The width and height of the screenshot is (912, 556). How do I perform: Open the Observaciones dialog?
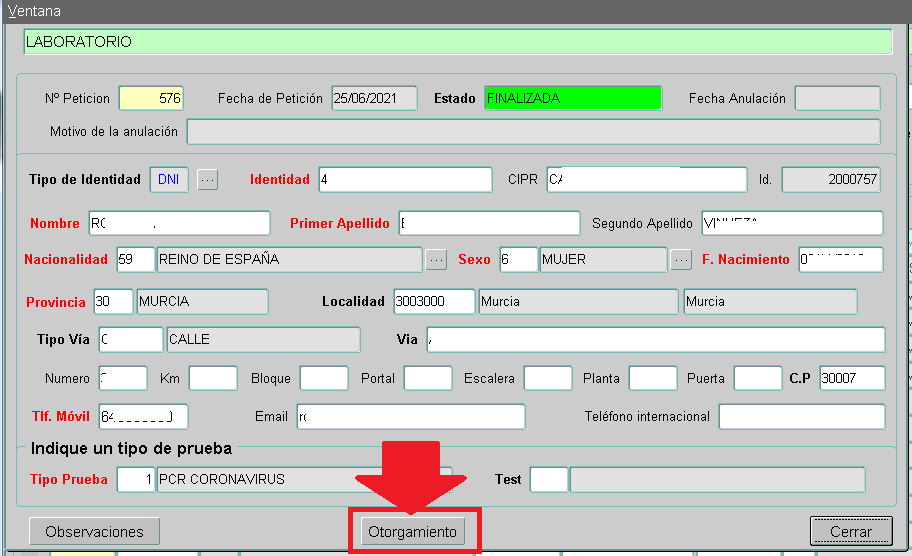coord(94,532)
